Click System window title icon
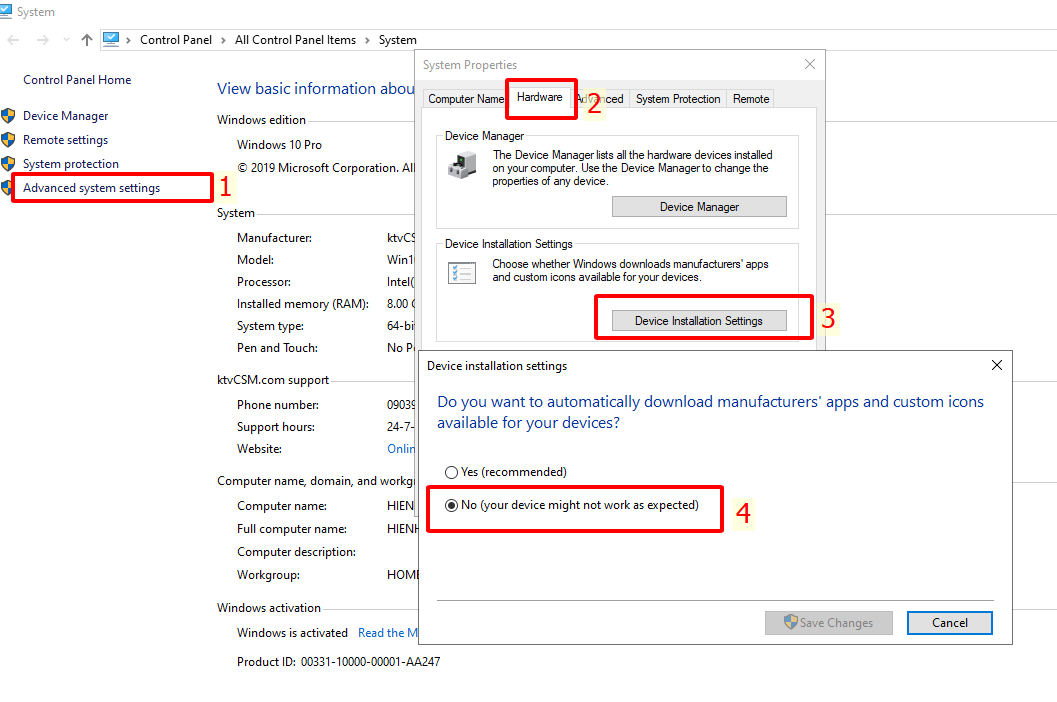Image resolution: width=1057 pixels, height=702 pixels. 6,11
